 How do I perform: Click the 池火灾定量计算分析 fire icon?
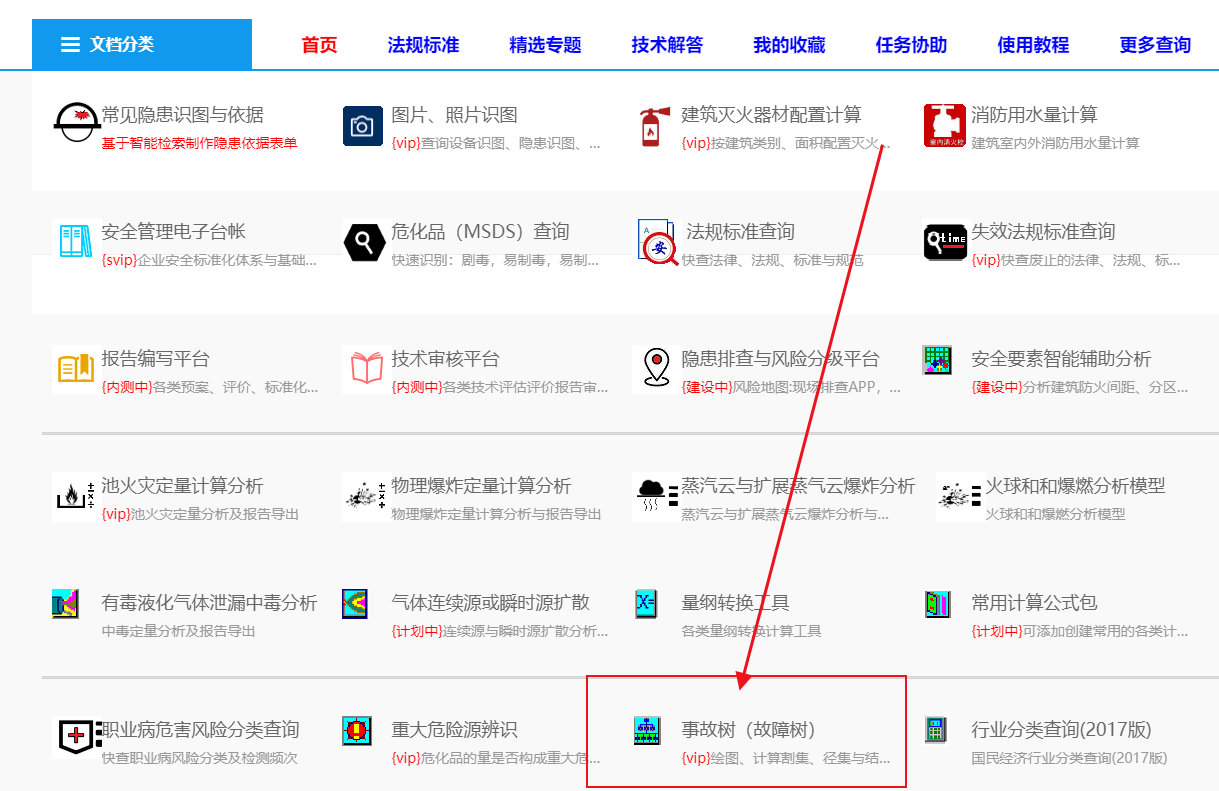(76, 496)
